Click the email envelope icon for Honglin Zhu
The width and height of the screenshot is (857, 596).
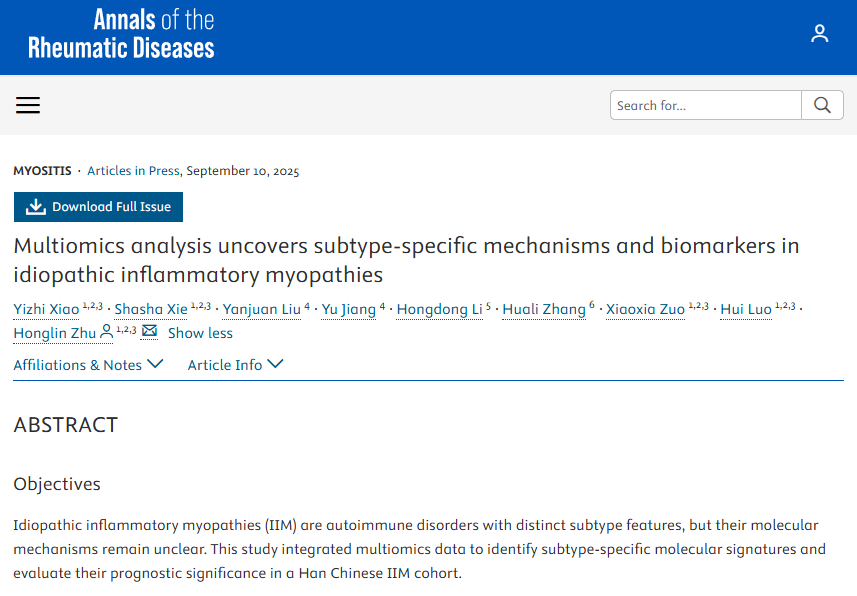(149, 332)
